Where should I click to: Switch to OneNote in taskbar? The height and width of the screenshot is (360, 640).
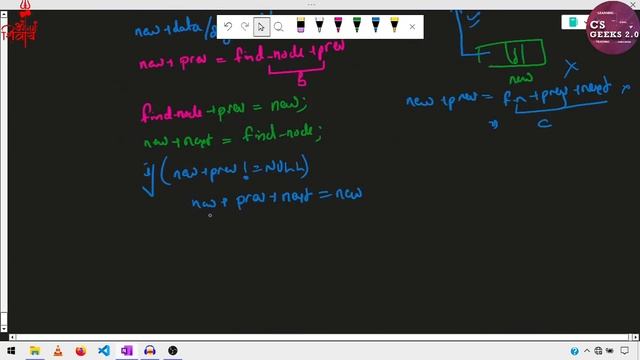127,351
